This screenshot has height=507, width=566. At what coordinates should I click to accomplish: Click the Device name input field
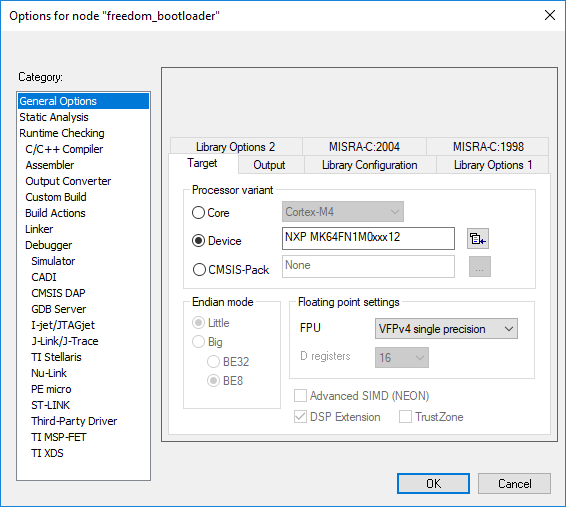point(368,238)
